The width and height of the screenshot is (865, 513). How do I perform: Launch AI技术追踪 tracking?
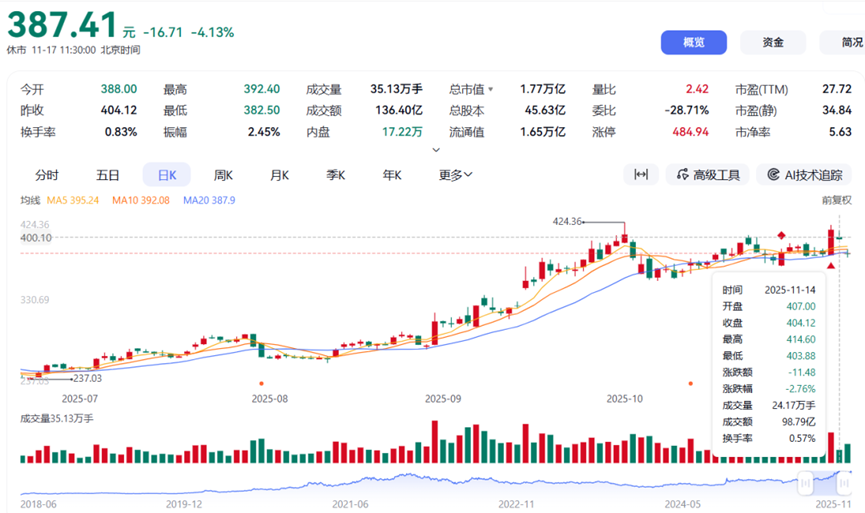pyautogui.click(x=804, y=175)
